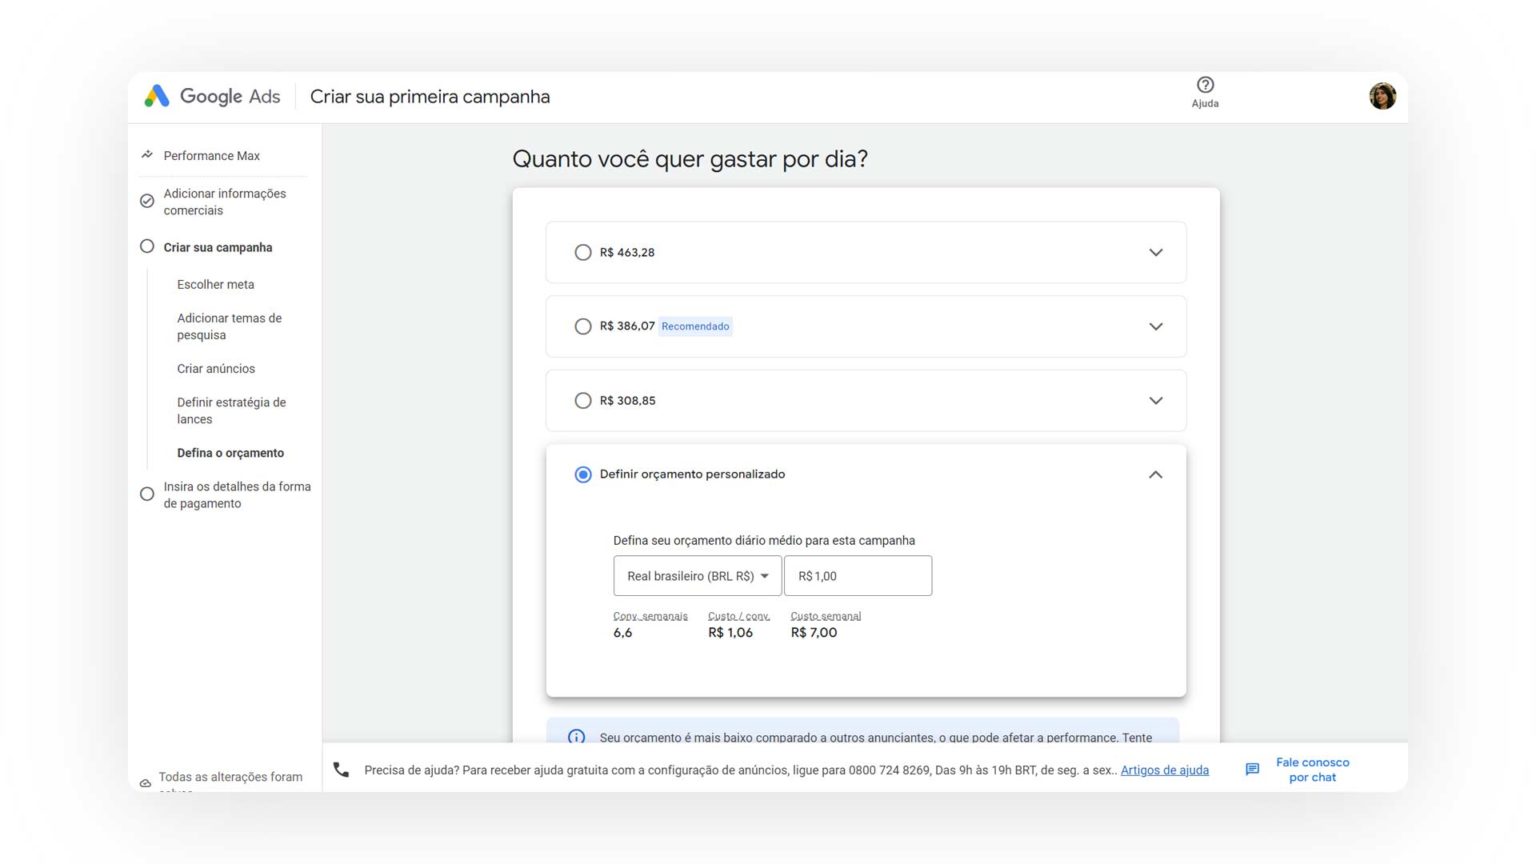Open the Artigos de ajuda link

(x=1164, y=770)
